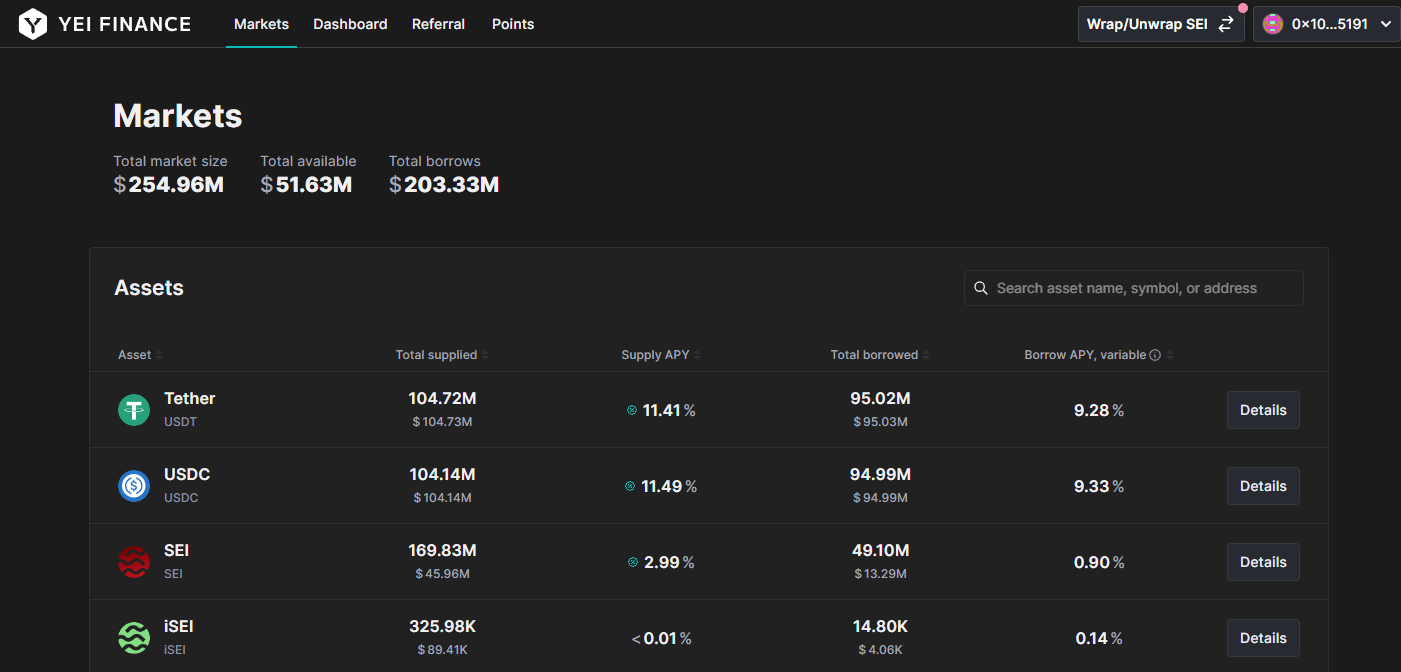The height and width of the screenshot is (672, 1401).
Task: Click the Total borrowed header label
Action: click(x=874, y=355)
